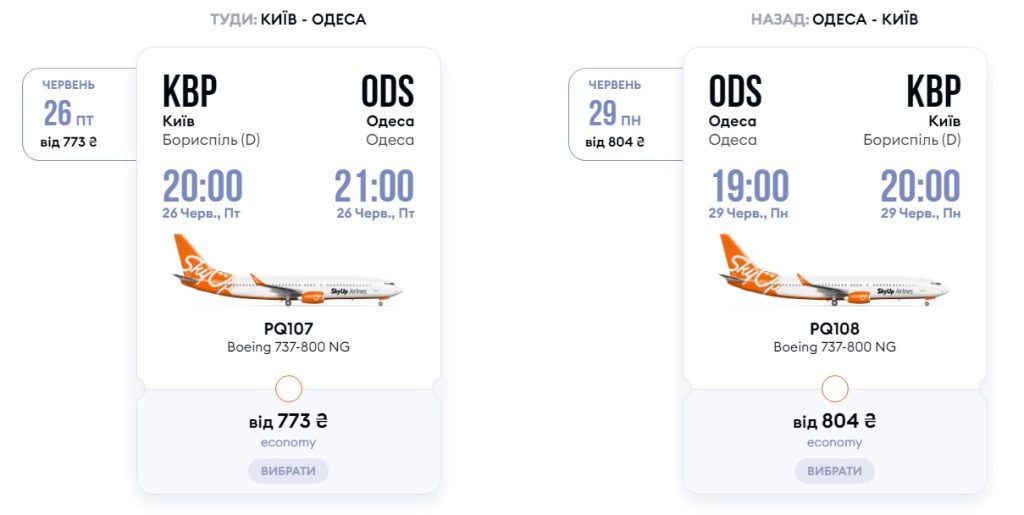Click the KBP arrival code on return card
This screenshot has width=1024, height=515.
click(933, 92)
